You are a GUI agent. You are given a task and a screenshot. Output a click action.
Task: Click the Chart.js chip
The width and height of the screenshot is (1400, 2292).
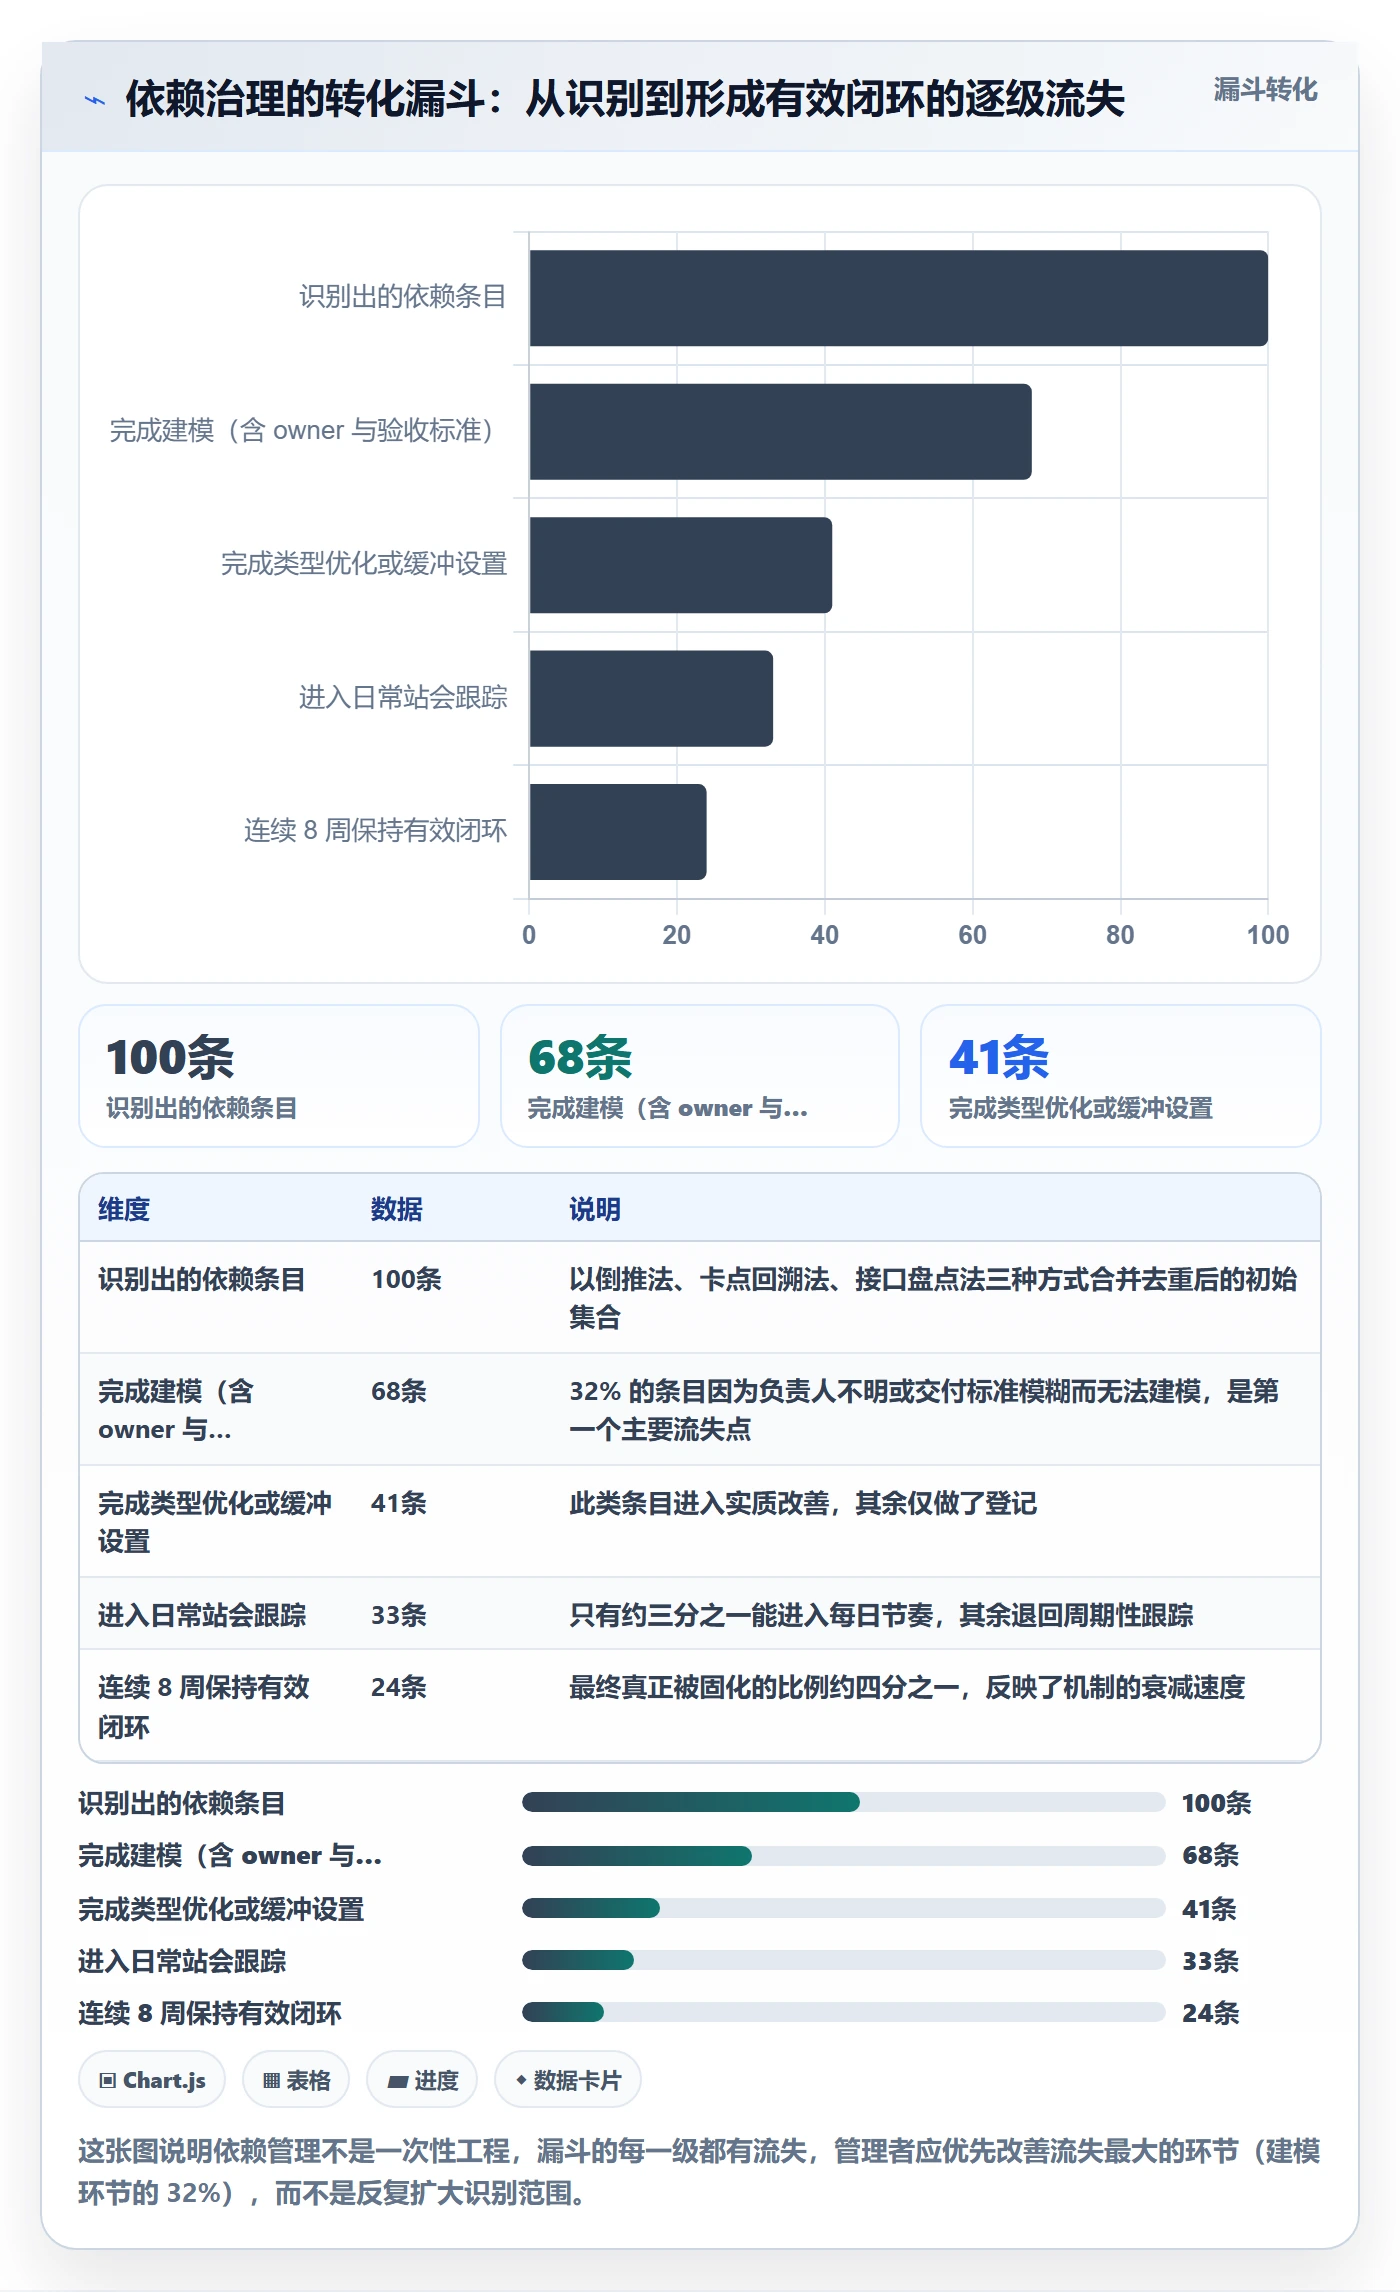click(x=152, y=2080)
